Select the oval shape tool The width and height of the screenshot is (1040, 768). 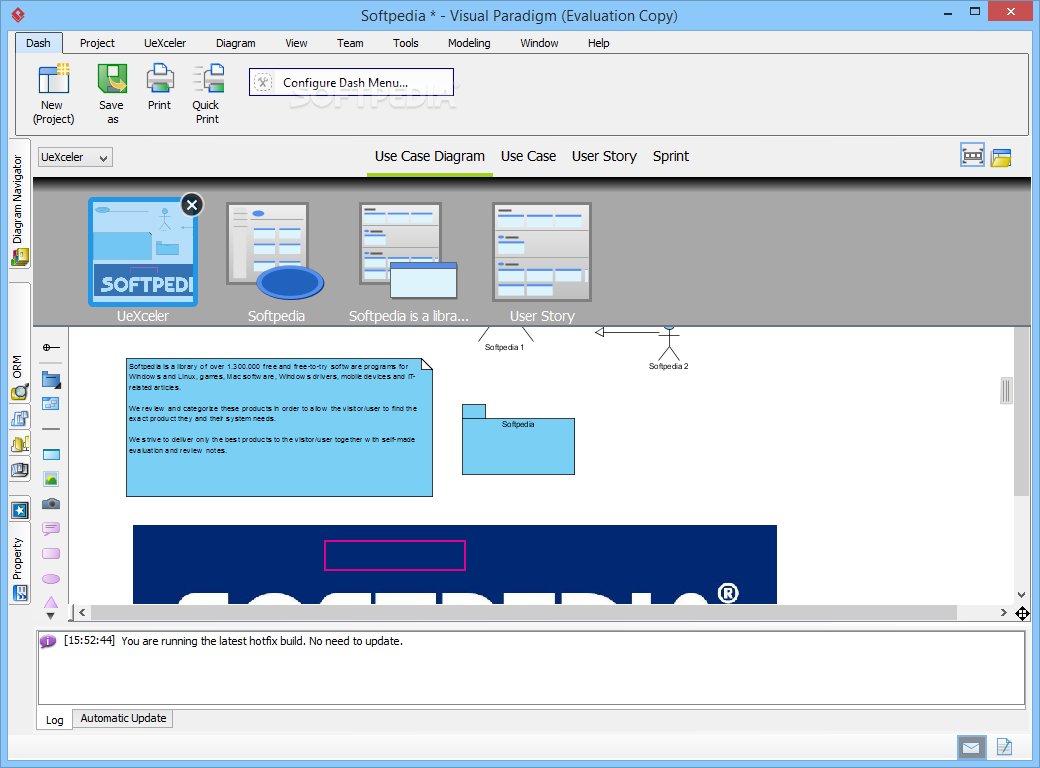[x=51, y=579]
